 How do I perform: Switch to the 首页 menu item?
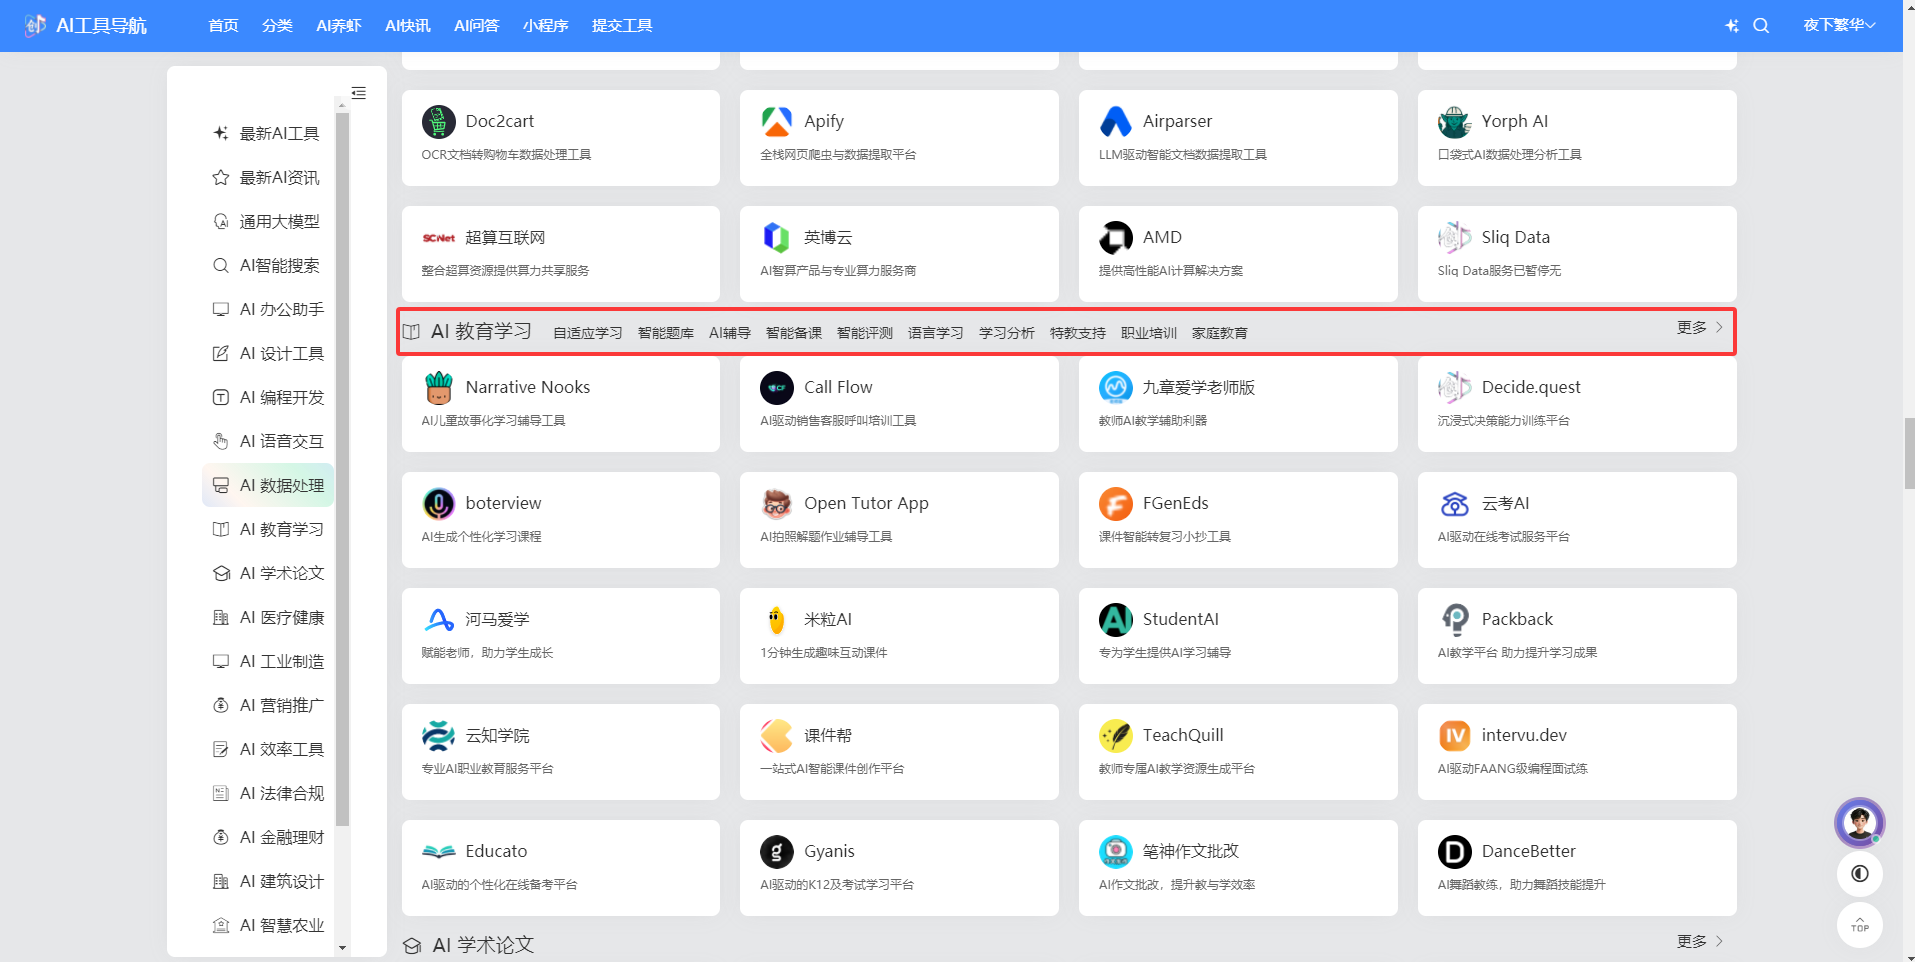222,25
